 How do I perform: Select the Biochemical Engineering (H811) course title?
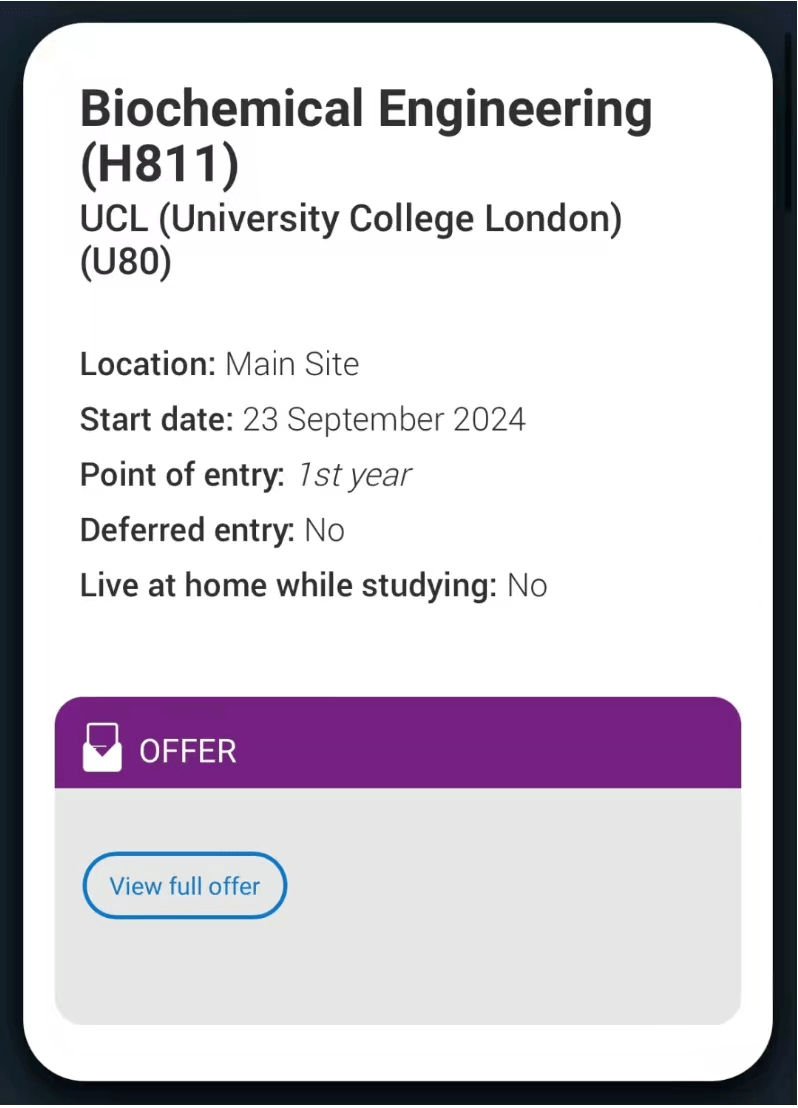click(365, 108)
